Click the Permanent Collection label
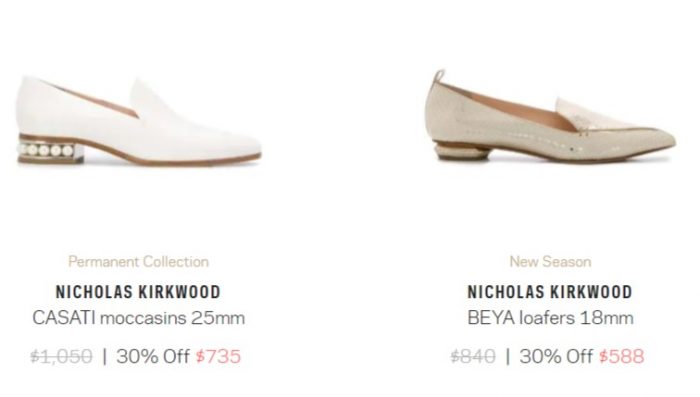Viewport: 700px width, 397px height. tap(138, 262)
